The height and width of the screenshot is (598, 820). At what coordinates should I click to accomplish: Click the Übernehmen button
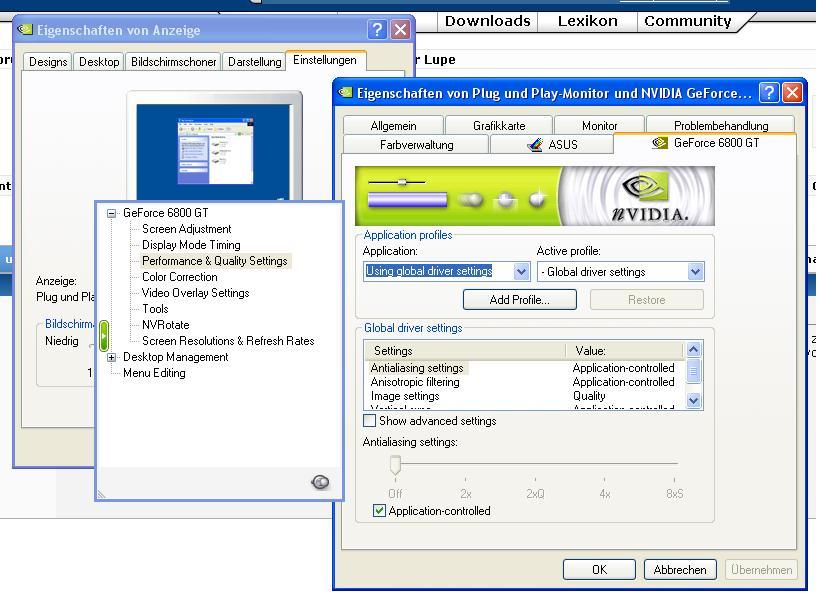(761, 569)
